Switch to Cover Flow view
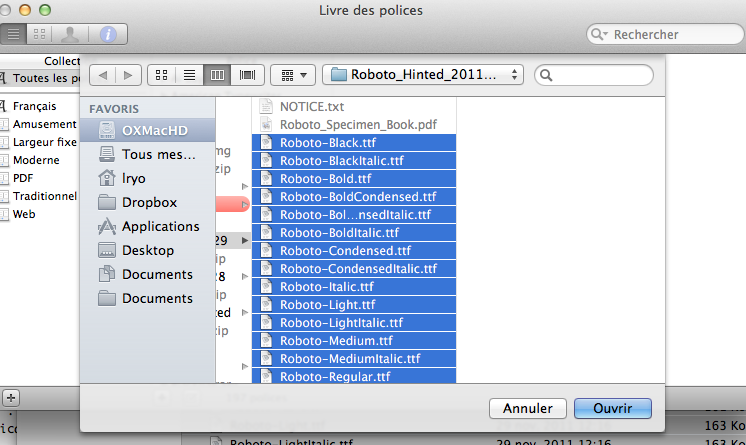The height and width of the screenshot is (445, 746). point(246,75)
